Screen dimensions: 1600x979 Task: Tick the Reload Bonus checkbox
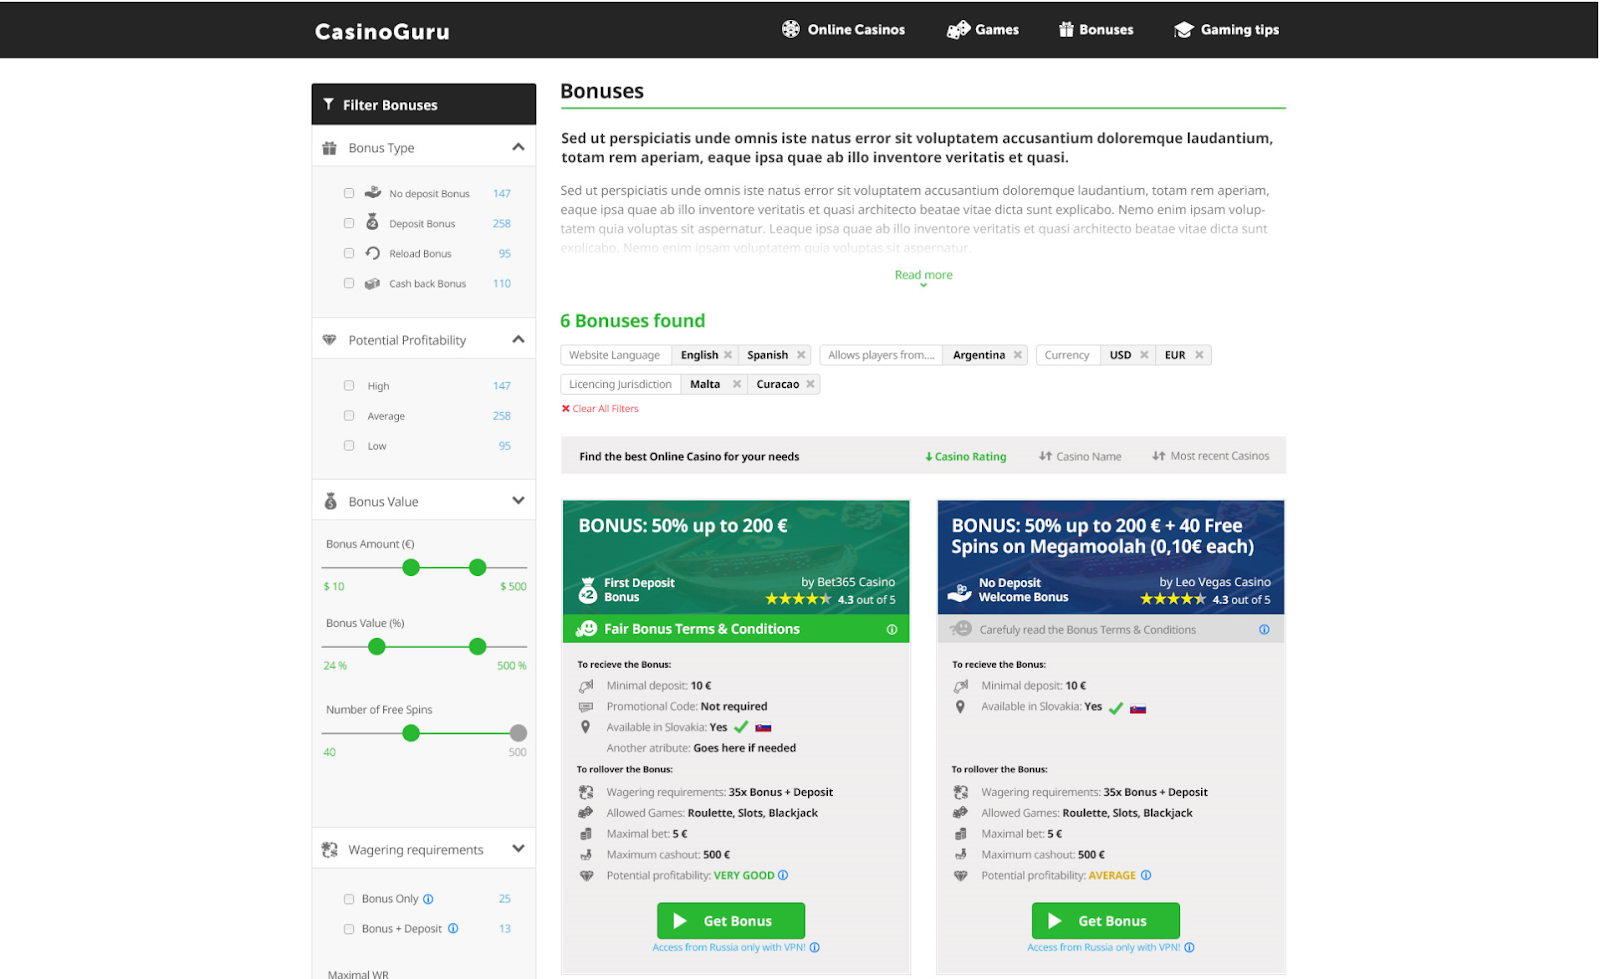(349, 253)
